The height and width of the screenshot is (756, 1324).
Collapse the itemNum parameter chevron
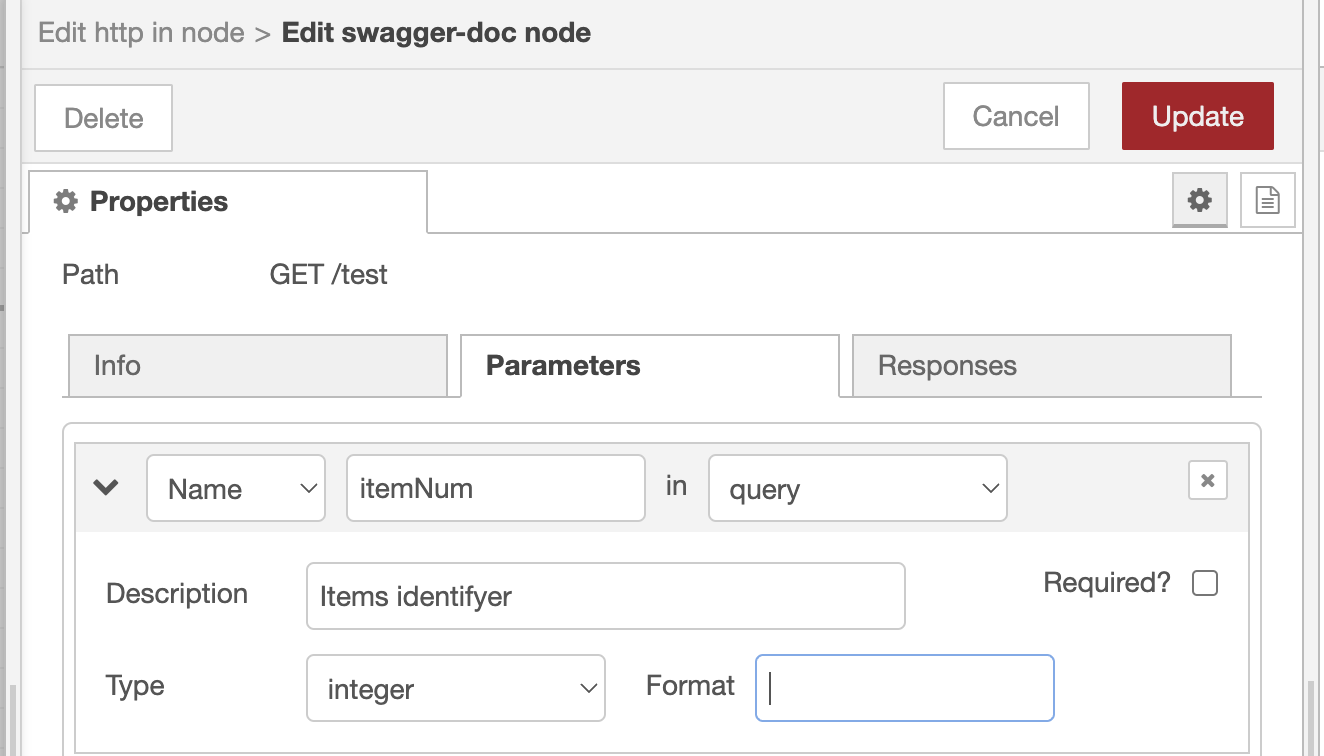[x=106, y=488]
